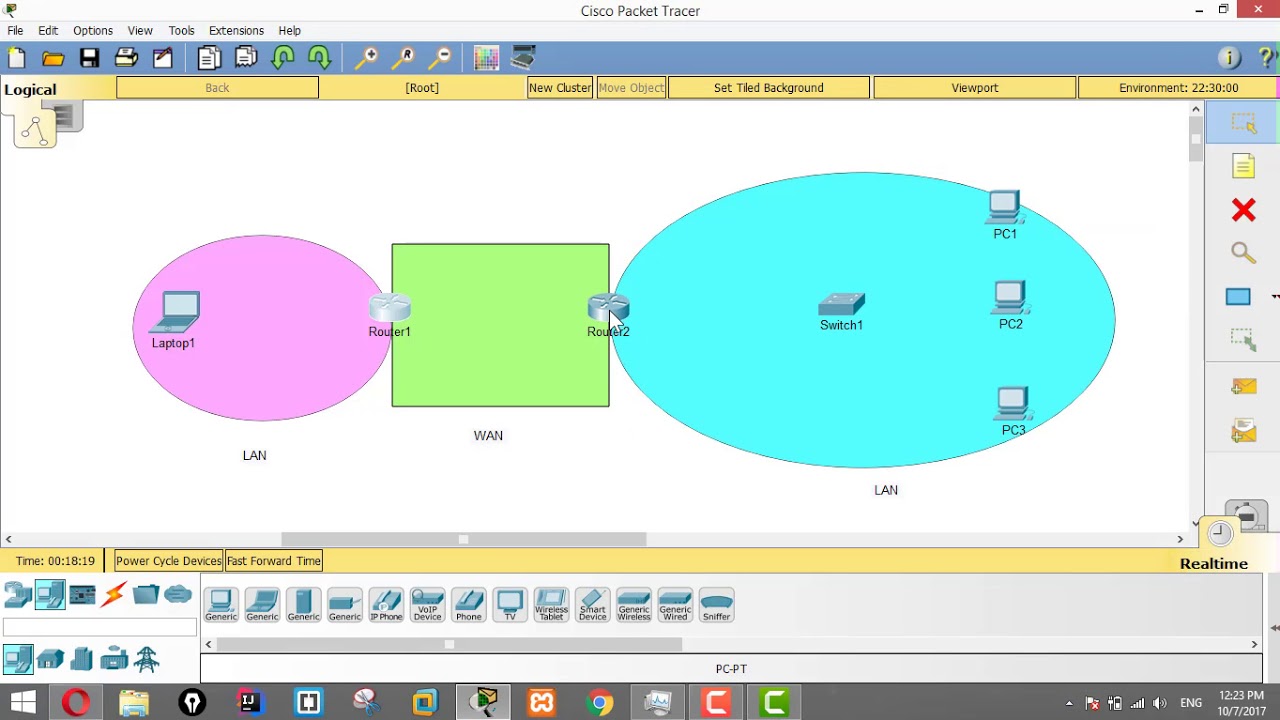Open the Windows Start button
Screen dimensions: 1280x720
point(22,703)
